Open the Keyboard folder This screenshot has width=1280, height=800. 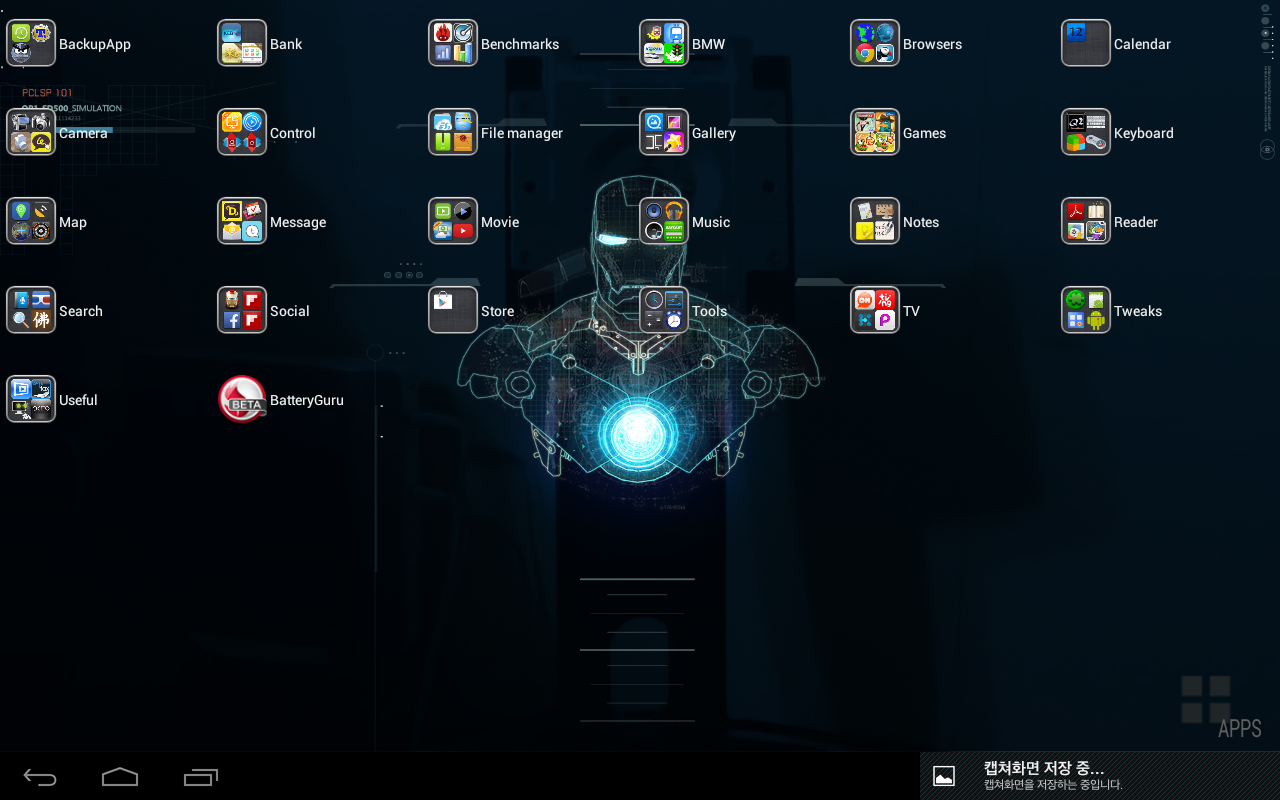pyautogui.click(x=1086, y=132)
